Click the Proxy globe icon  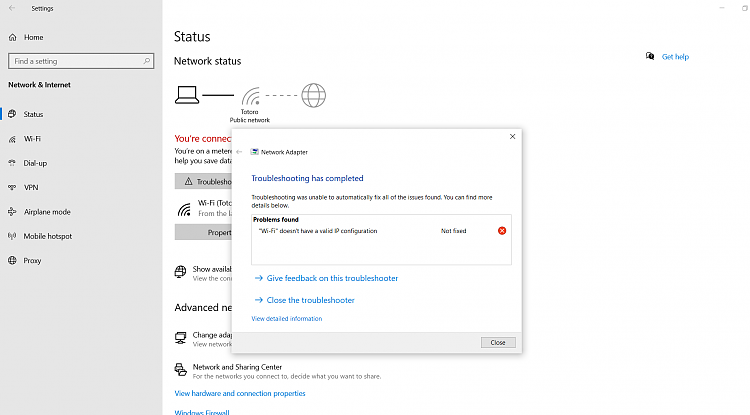coord(12,261)
